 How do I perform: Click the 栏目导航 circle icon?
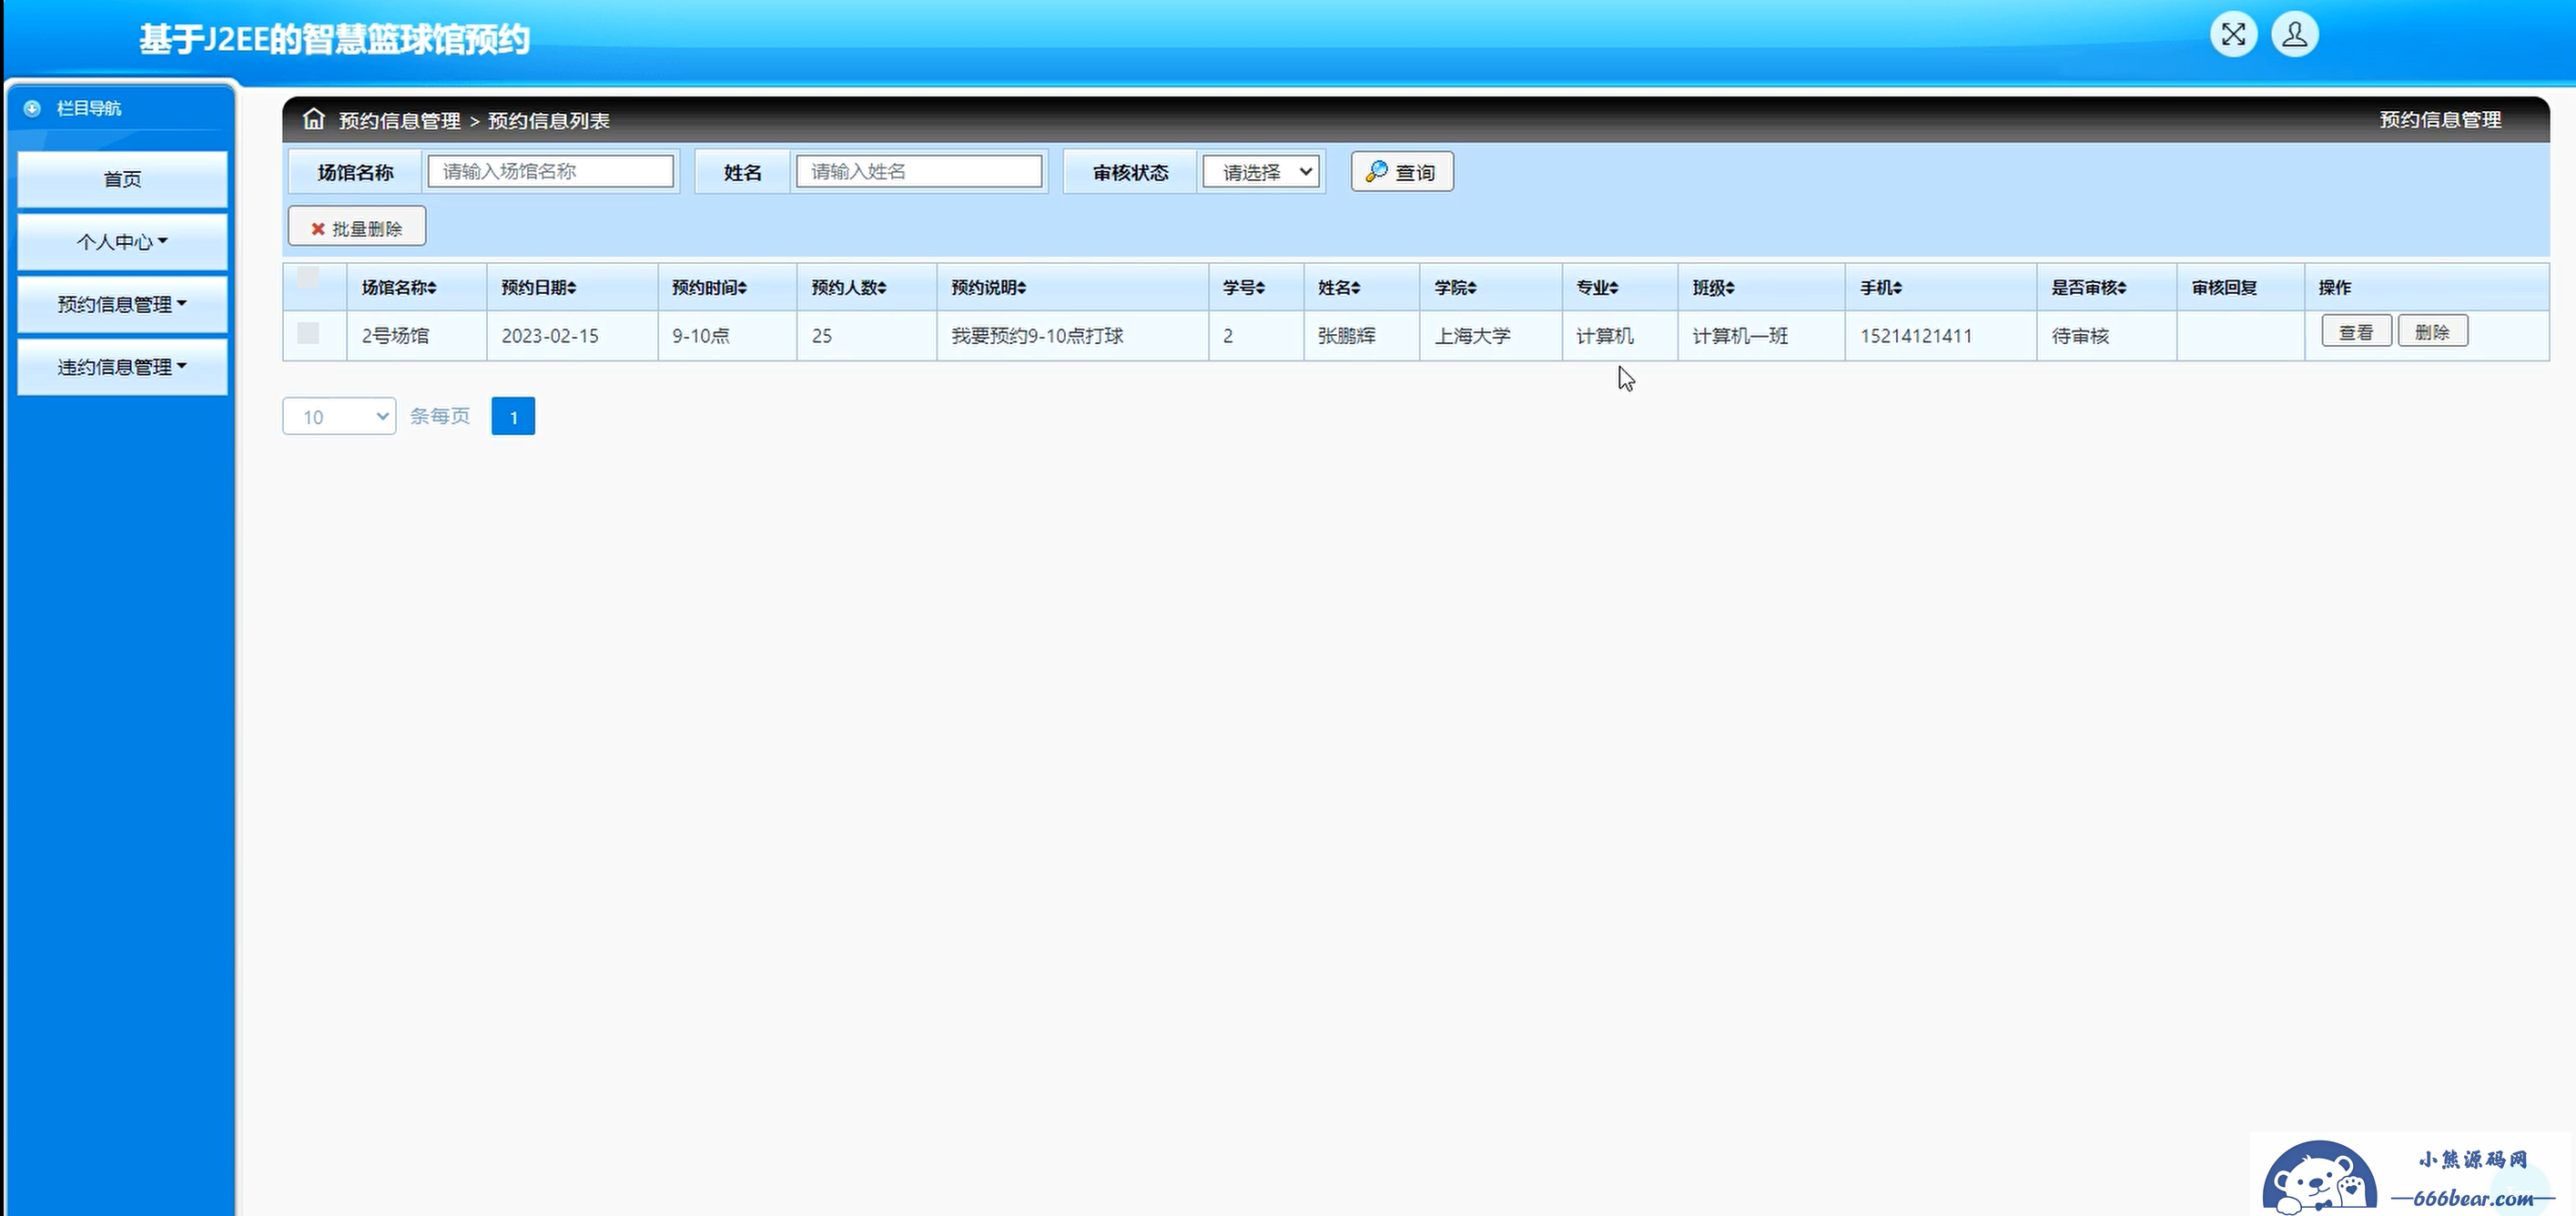click(x=32, y=108)
